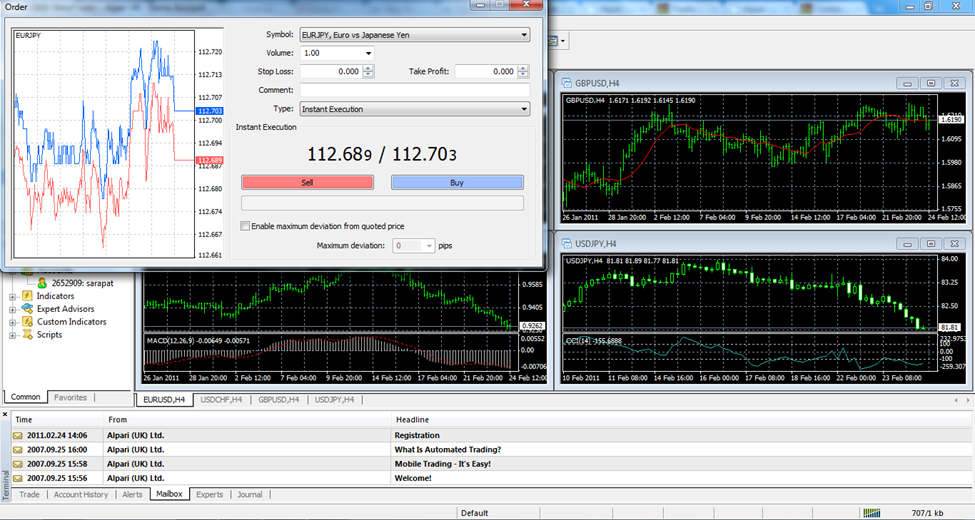Click envelope icon of What Is Automated Trading mail

coord(18,450)
